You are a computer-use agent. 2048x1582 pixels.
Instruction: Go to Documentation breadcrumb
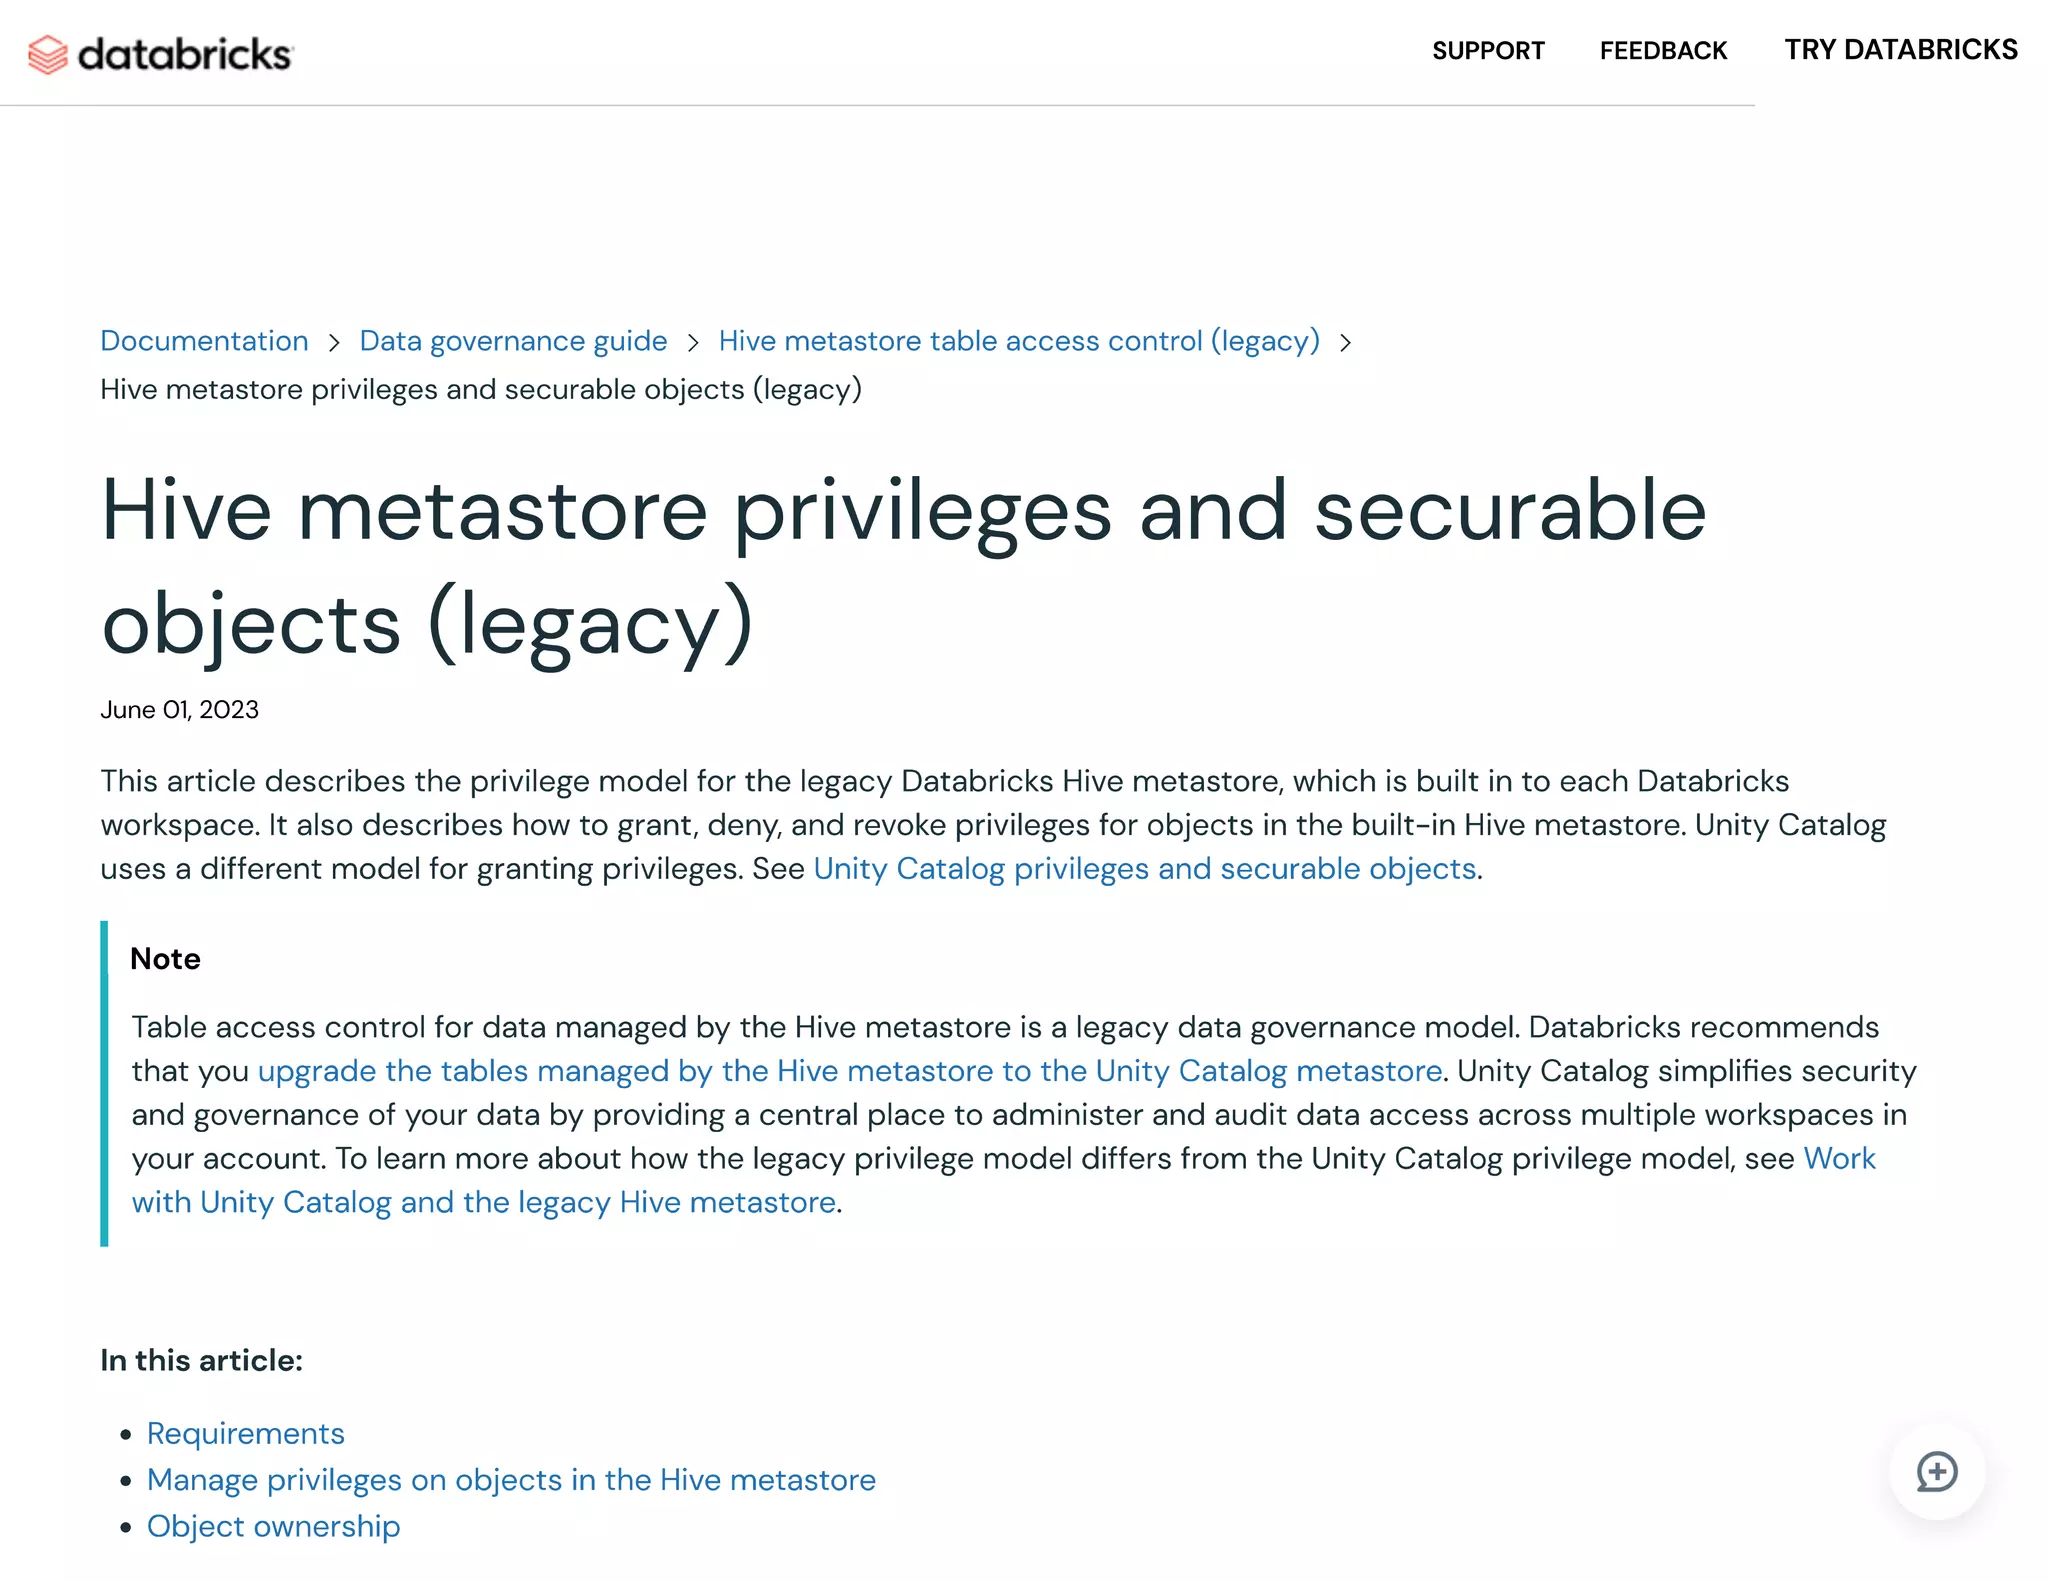[x=204, y=341]
